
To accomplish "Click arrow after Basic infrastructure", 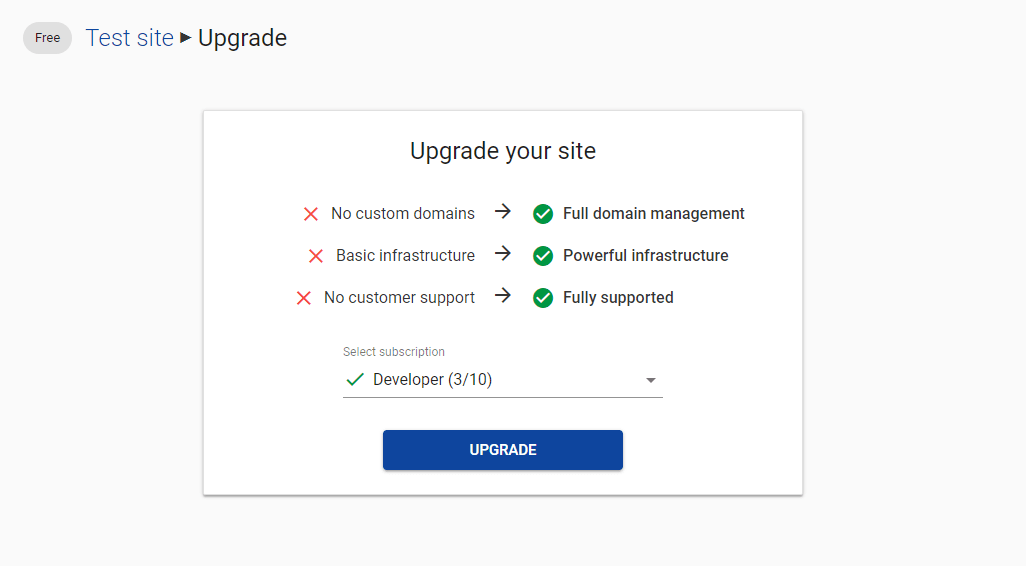I will (x=503, y=253).
